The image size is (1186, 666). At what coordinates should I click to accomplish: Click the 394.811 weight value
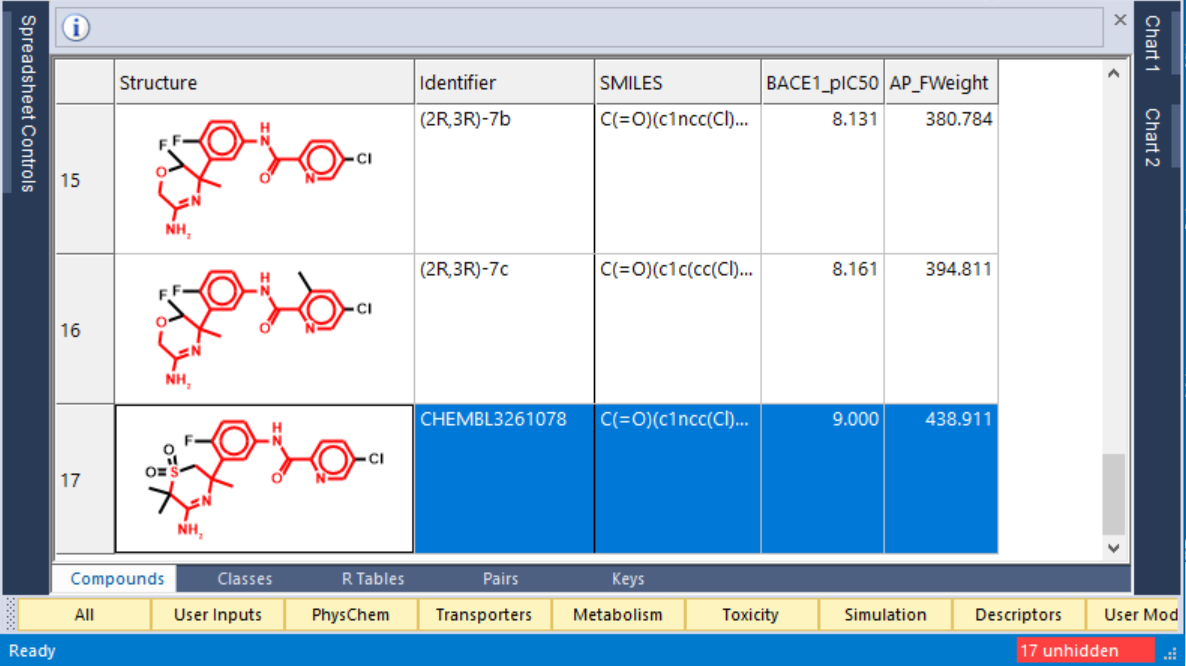[x=958, y=269]
